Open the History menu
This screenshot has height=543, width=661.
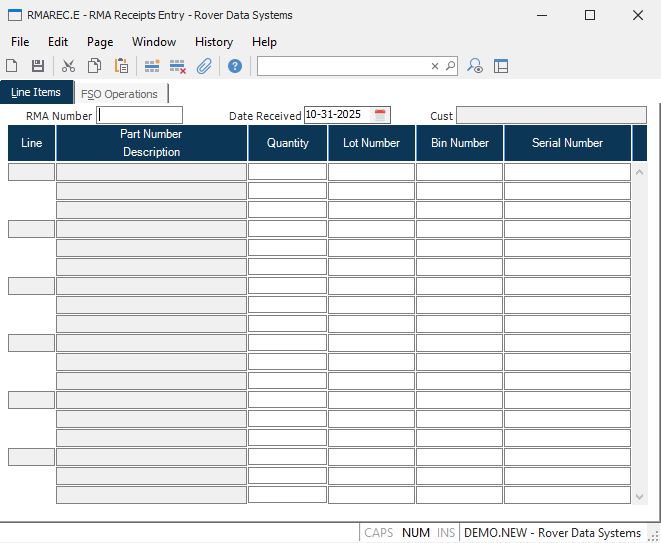[x=213, y=42]
